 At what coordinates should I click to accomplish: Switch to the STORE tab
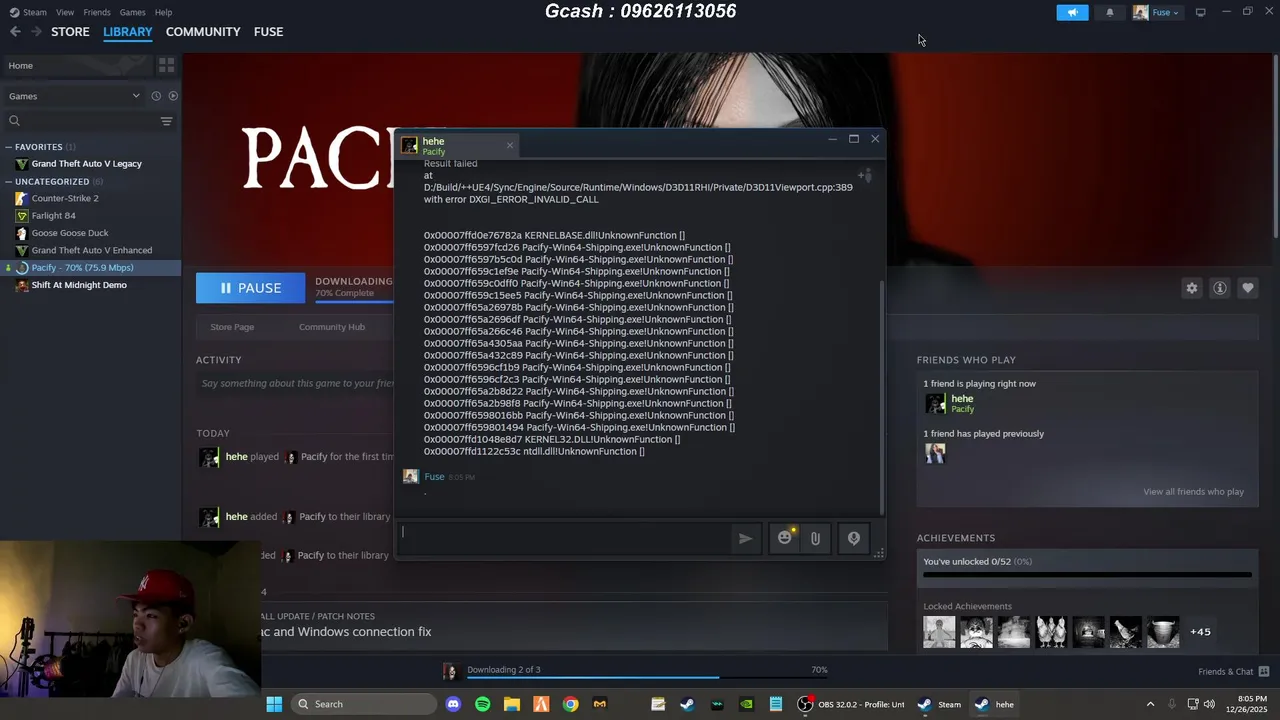(x=70, y=32)
